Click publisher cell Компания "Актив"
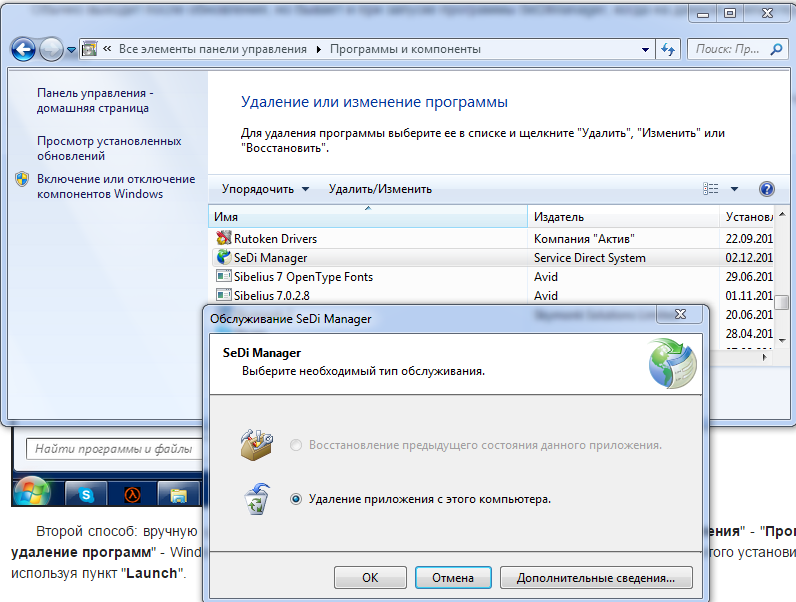The height and width of the screenshot is (602, 796). (584, 239)
